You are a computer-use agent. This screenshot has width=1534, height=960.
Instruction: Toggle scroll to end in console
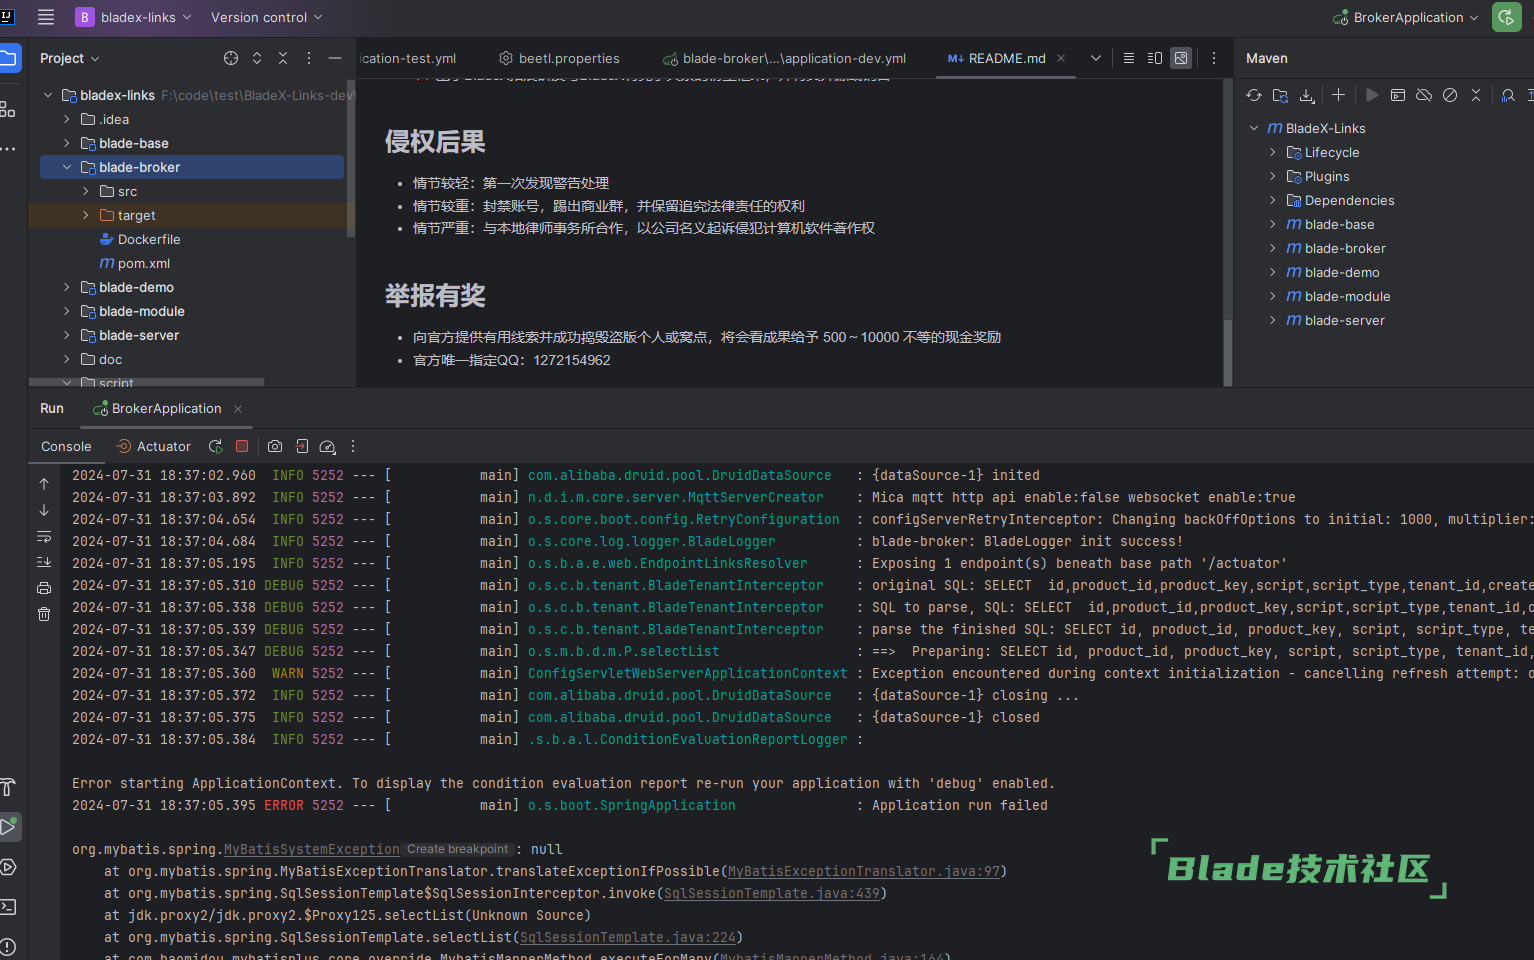pyautogui.click(x=44, y=562)
